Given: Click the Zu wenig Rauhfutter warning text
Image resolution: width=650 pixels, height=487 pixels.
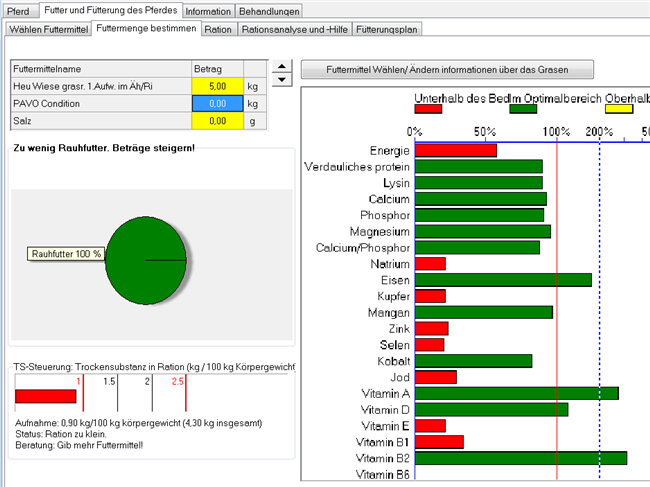Looking at the screenshot, I should [104, 148].
